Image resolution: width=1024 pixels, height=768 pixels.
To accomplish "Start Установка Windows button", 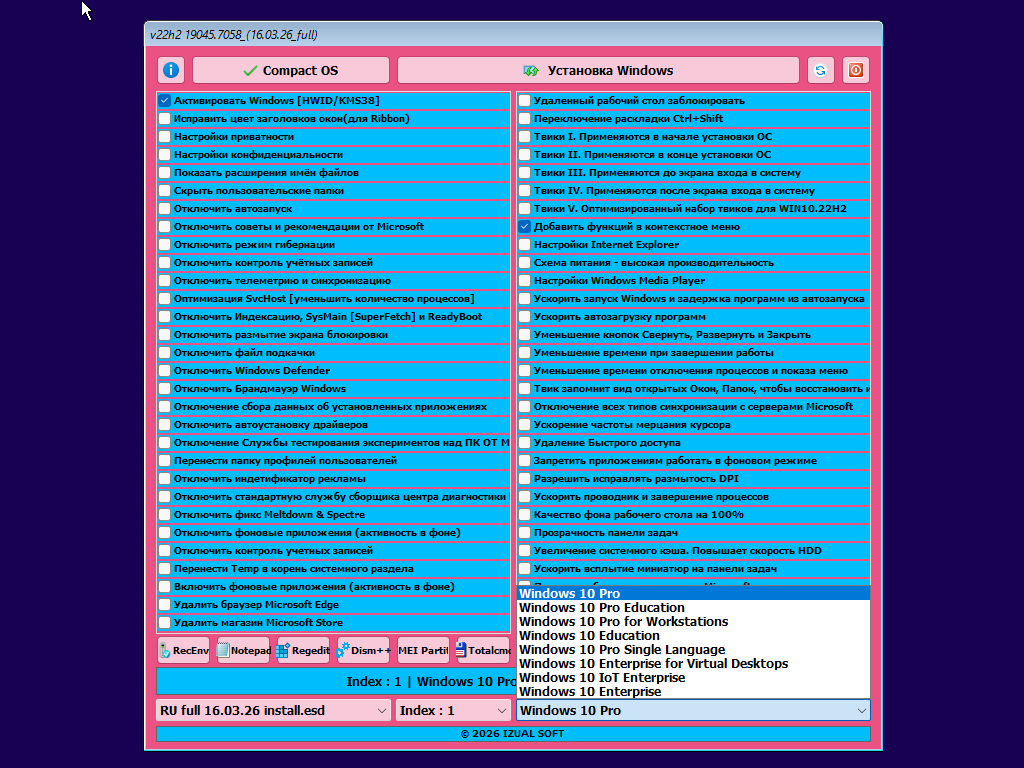I will click(x=598, y=70).
